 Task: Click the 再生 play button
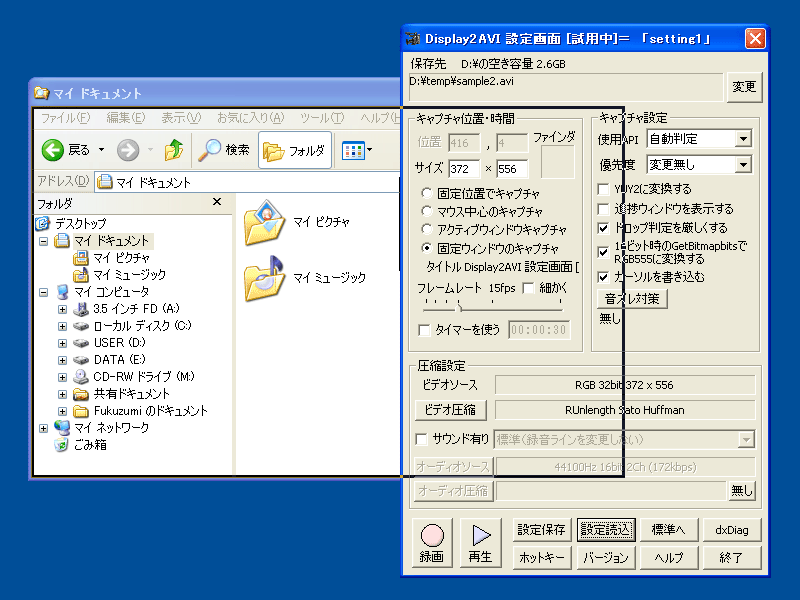point(481,543)
